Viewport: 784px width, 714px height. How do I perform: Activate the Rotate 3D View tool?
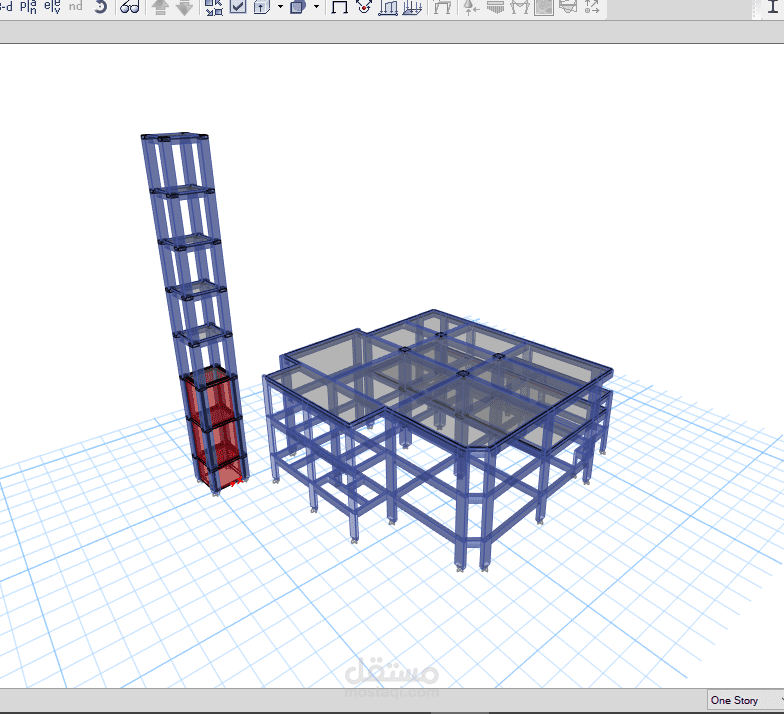point(100,6)
